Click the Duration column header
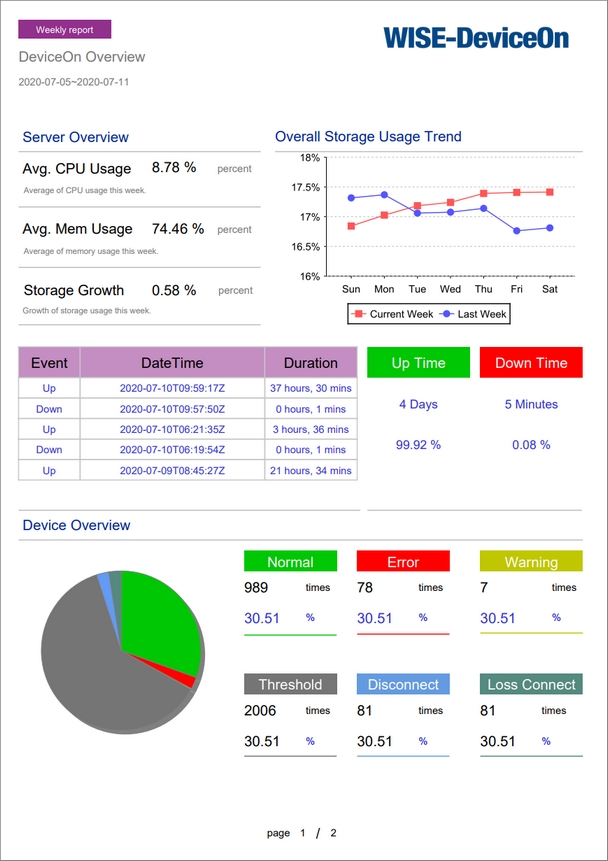 [310, 363]
